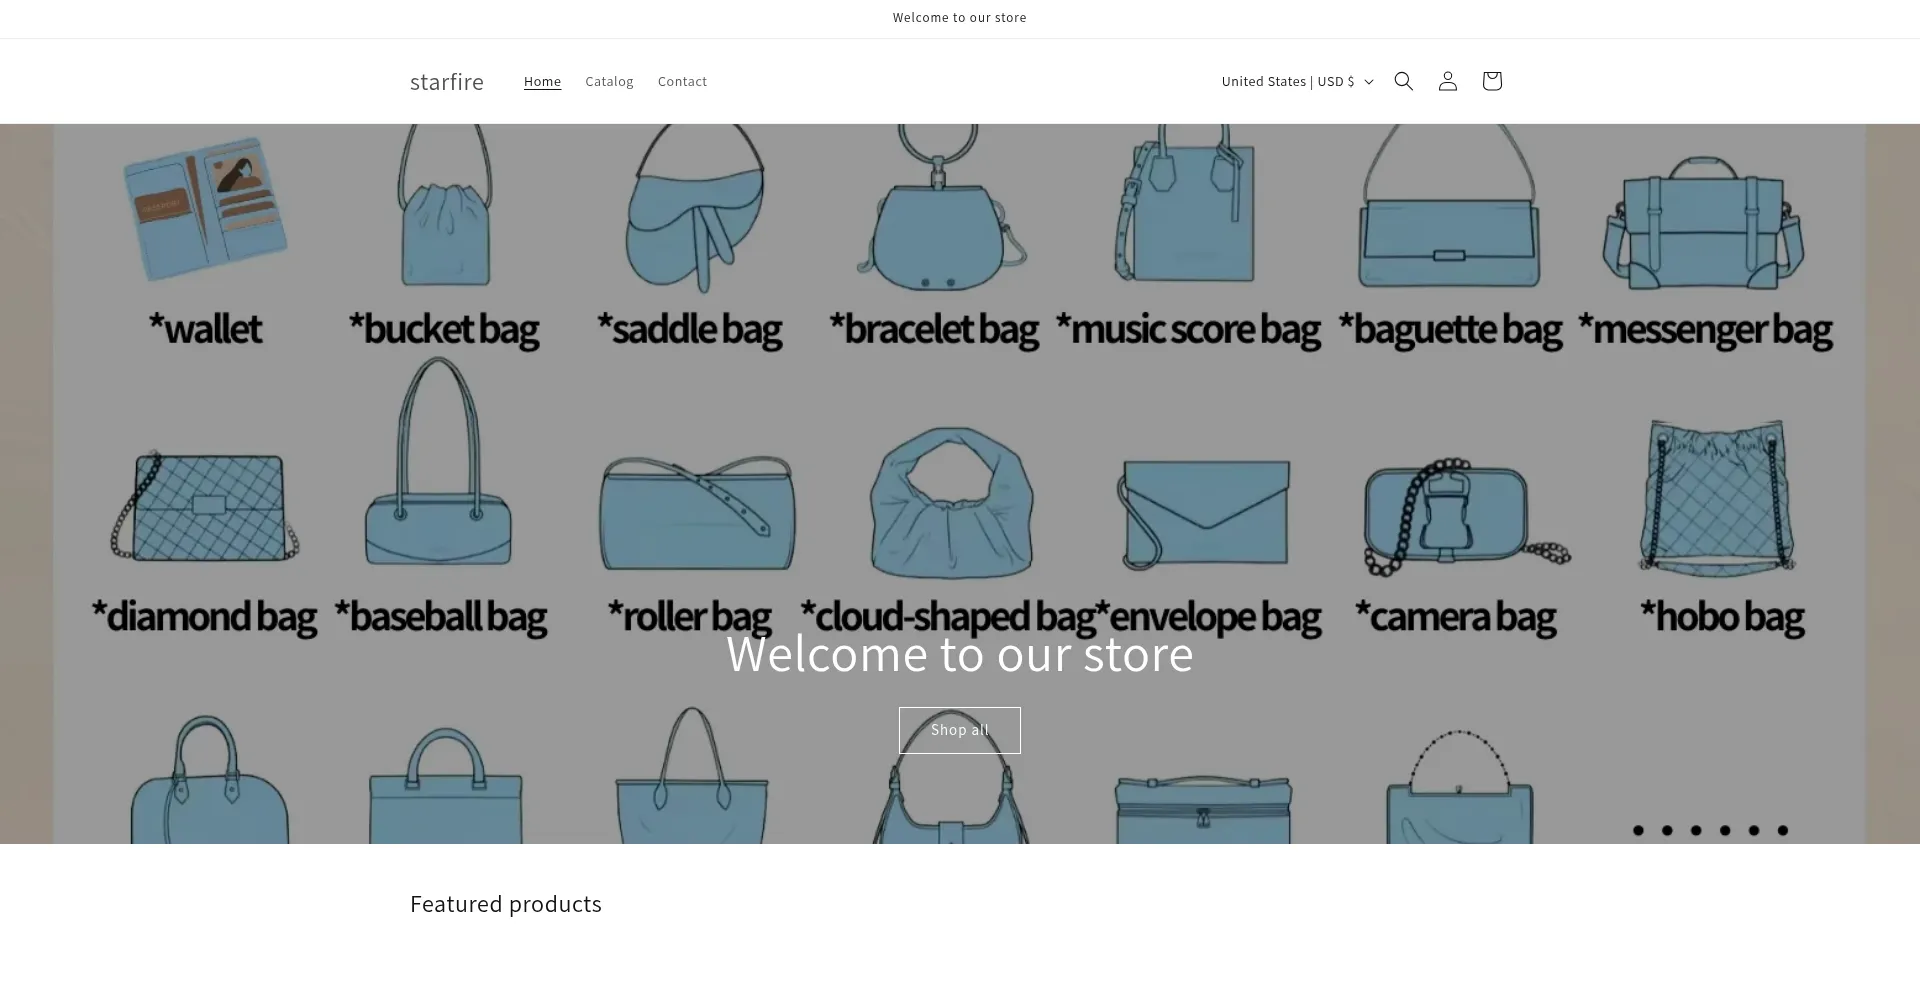This screenshot has height=993, width=1920.
Task: Open the Catalog menu item
Action: tap(609, 81)
